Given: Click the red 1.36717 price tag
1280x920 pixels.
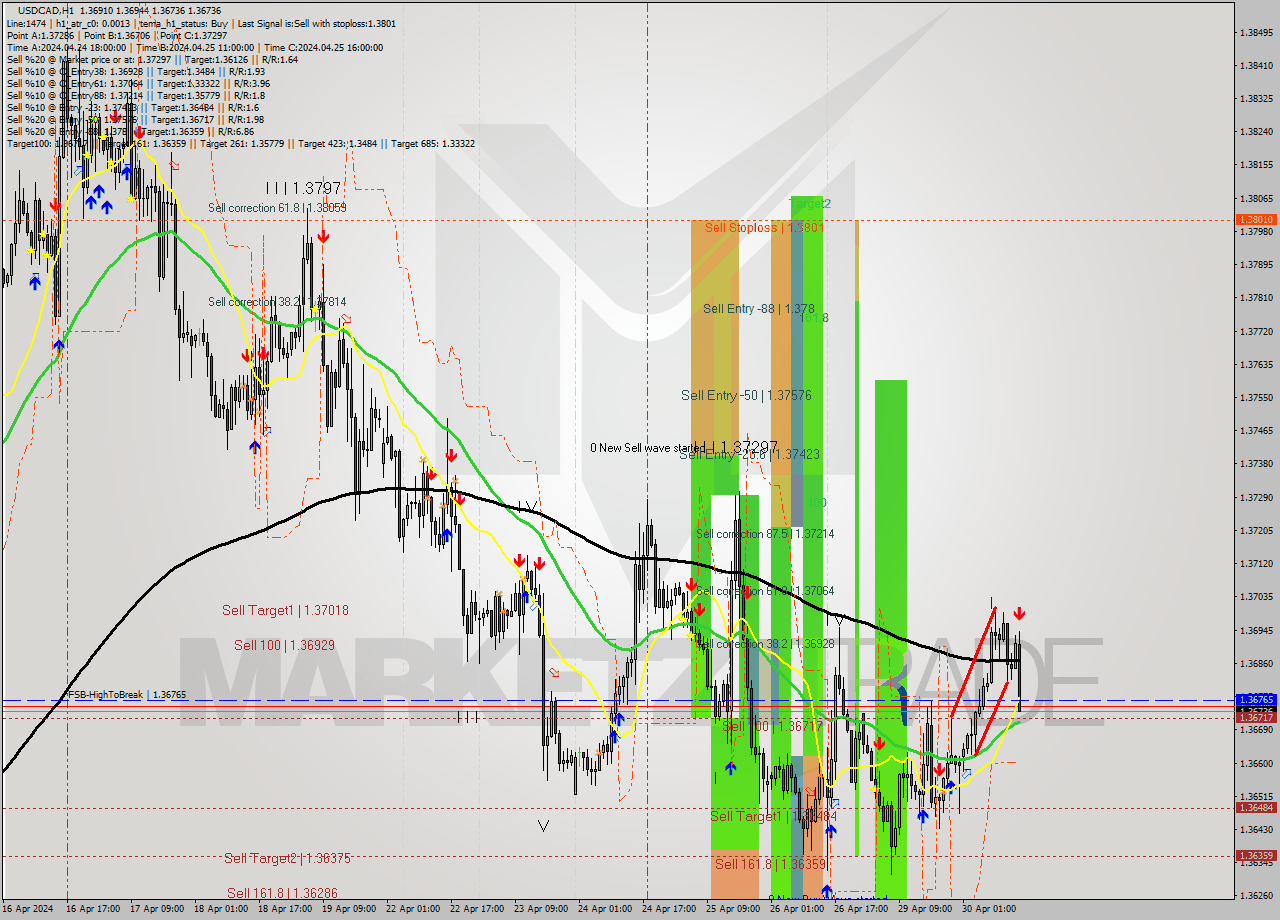Looking at the screenshot, I should tap(1256, 717).
